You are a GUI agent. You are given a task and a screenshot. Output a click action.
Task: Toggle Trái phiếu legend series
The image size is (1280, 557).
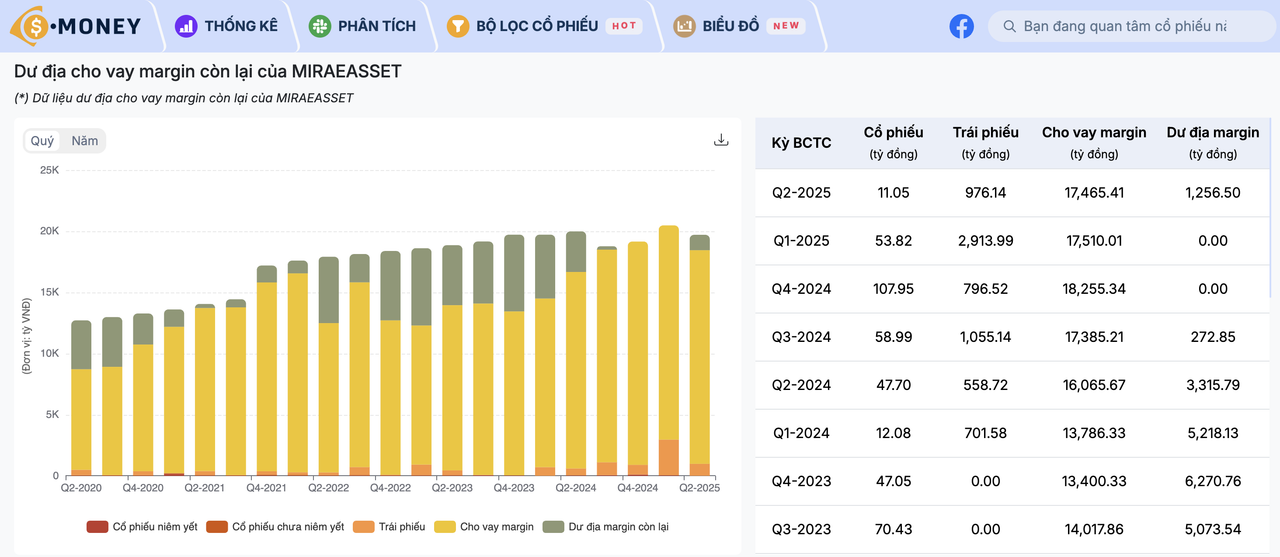pos(389,526)
